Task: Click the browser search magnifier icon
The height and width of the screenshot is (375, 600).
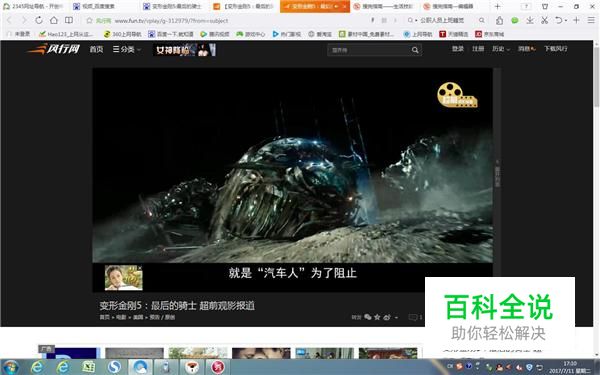Action: [x=482, y=21]
